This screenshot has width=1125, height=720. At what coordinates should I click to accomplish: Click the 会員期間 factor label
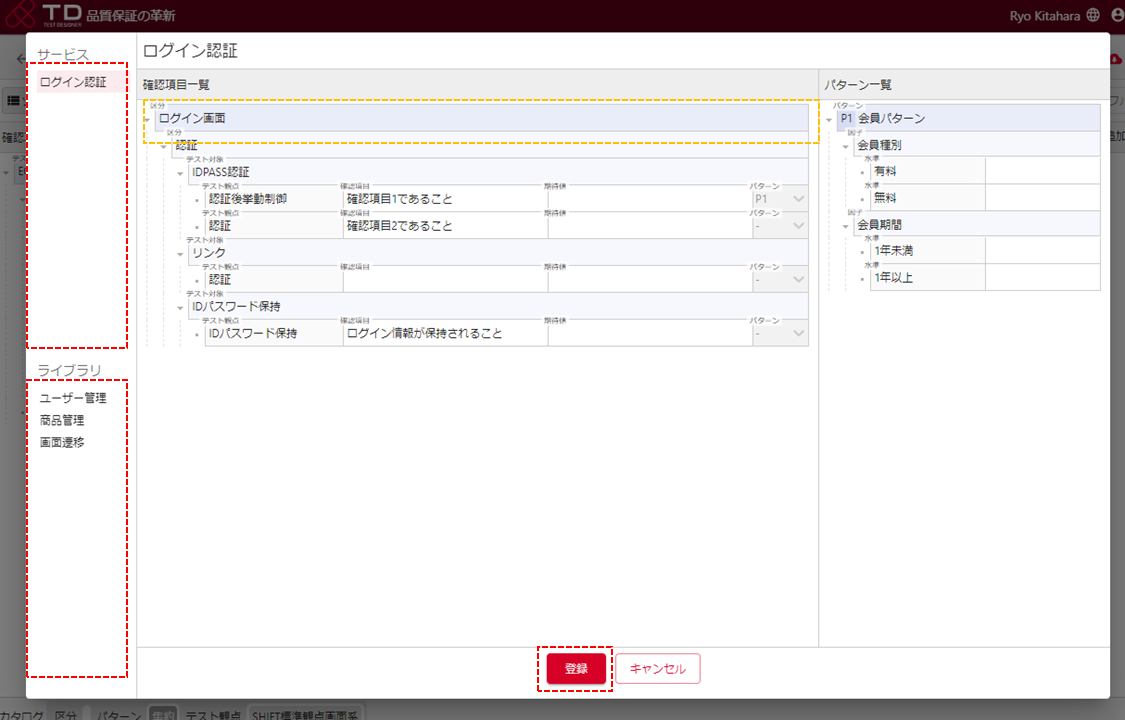point(880,224)
